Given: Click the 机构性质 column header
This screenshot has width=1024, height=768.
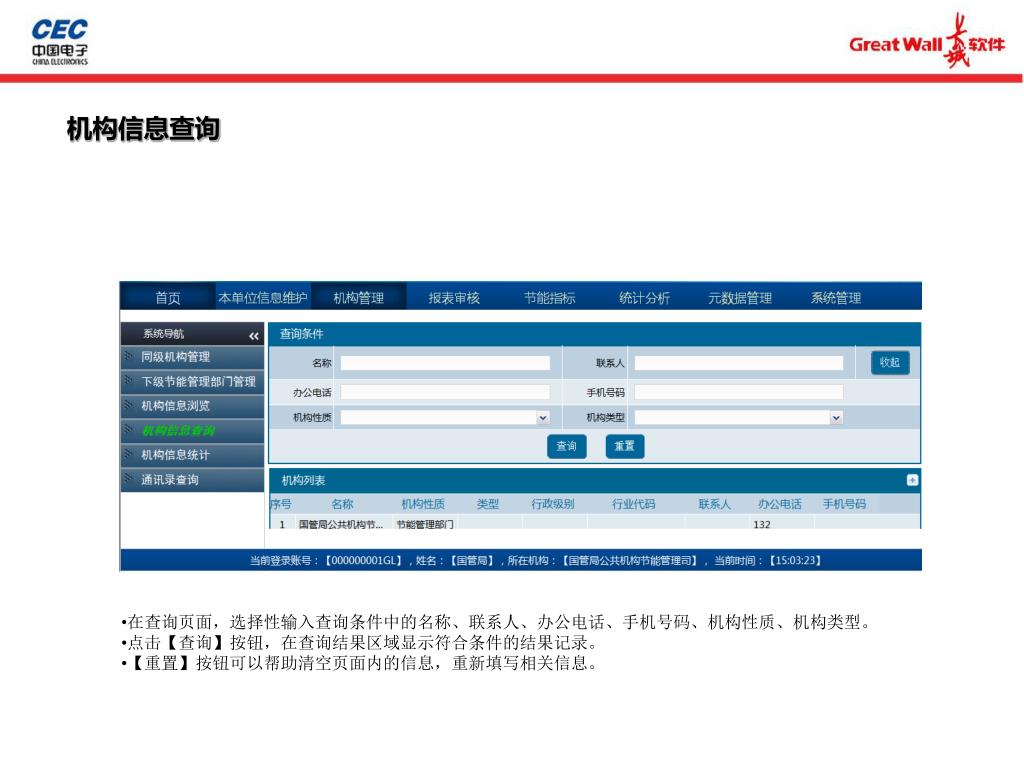Looking at the screenshot, I should click(x=423, y=504).
